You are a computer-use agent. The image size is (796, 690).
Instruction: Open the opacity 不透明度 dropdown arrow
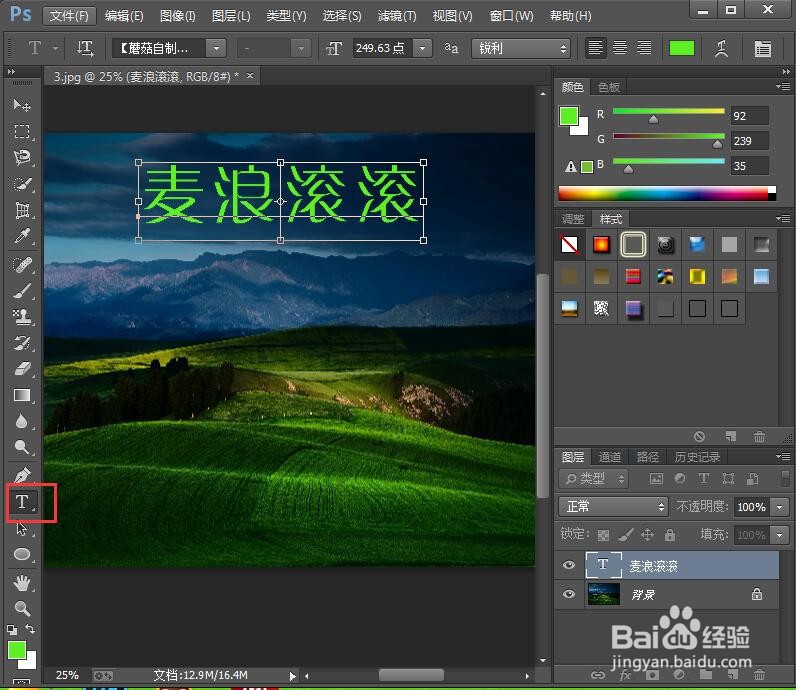(x=779, y=507)
